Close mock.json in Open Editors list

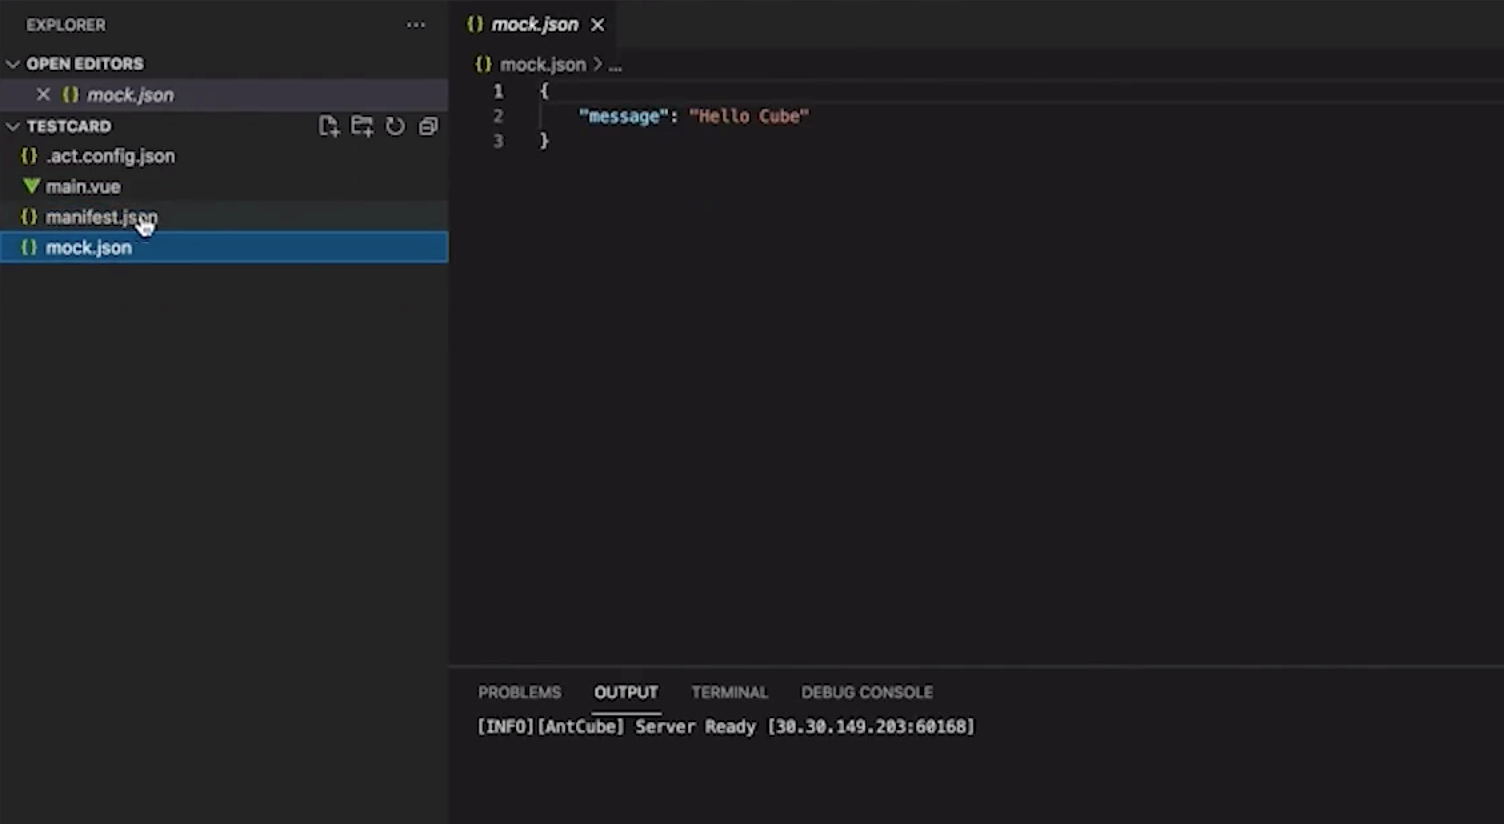[x=43, y=95]
